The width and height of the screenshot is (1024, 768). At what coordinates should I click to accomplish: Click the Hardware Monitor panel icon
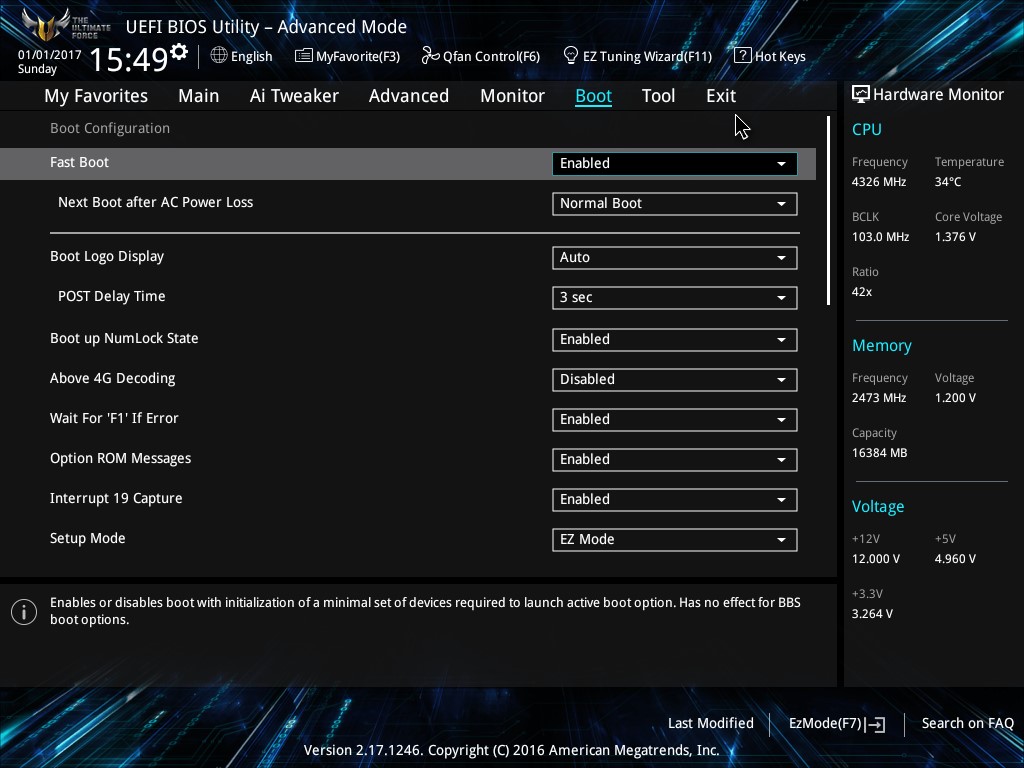pyautogui.click(x=860, y=94)
